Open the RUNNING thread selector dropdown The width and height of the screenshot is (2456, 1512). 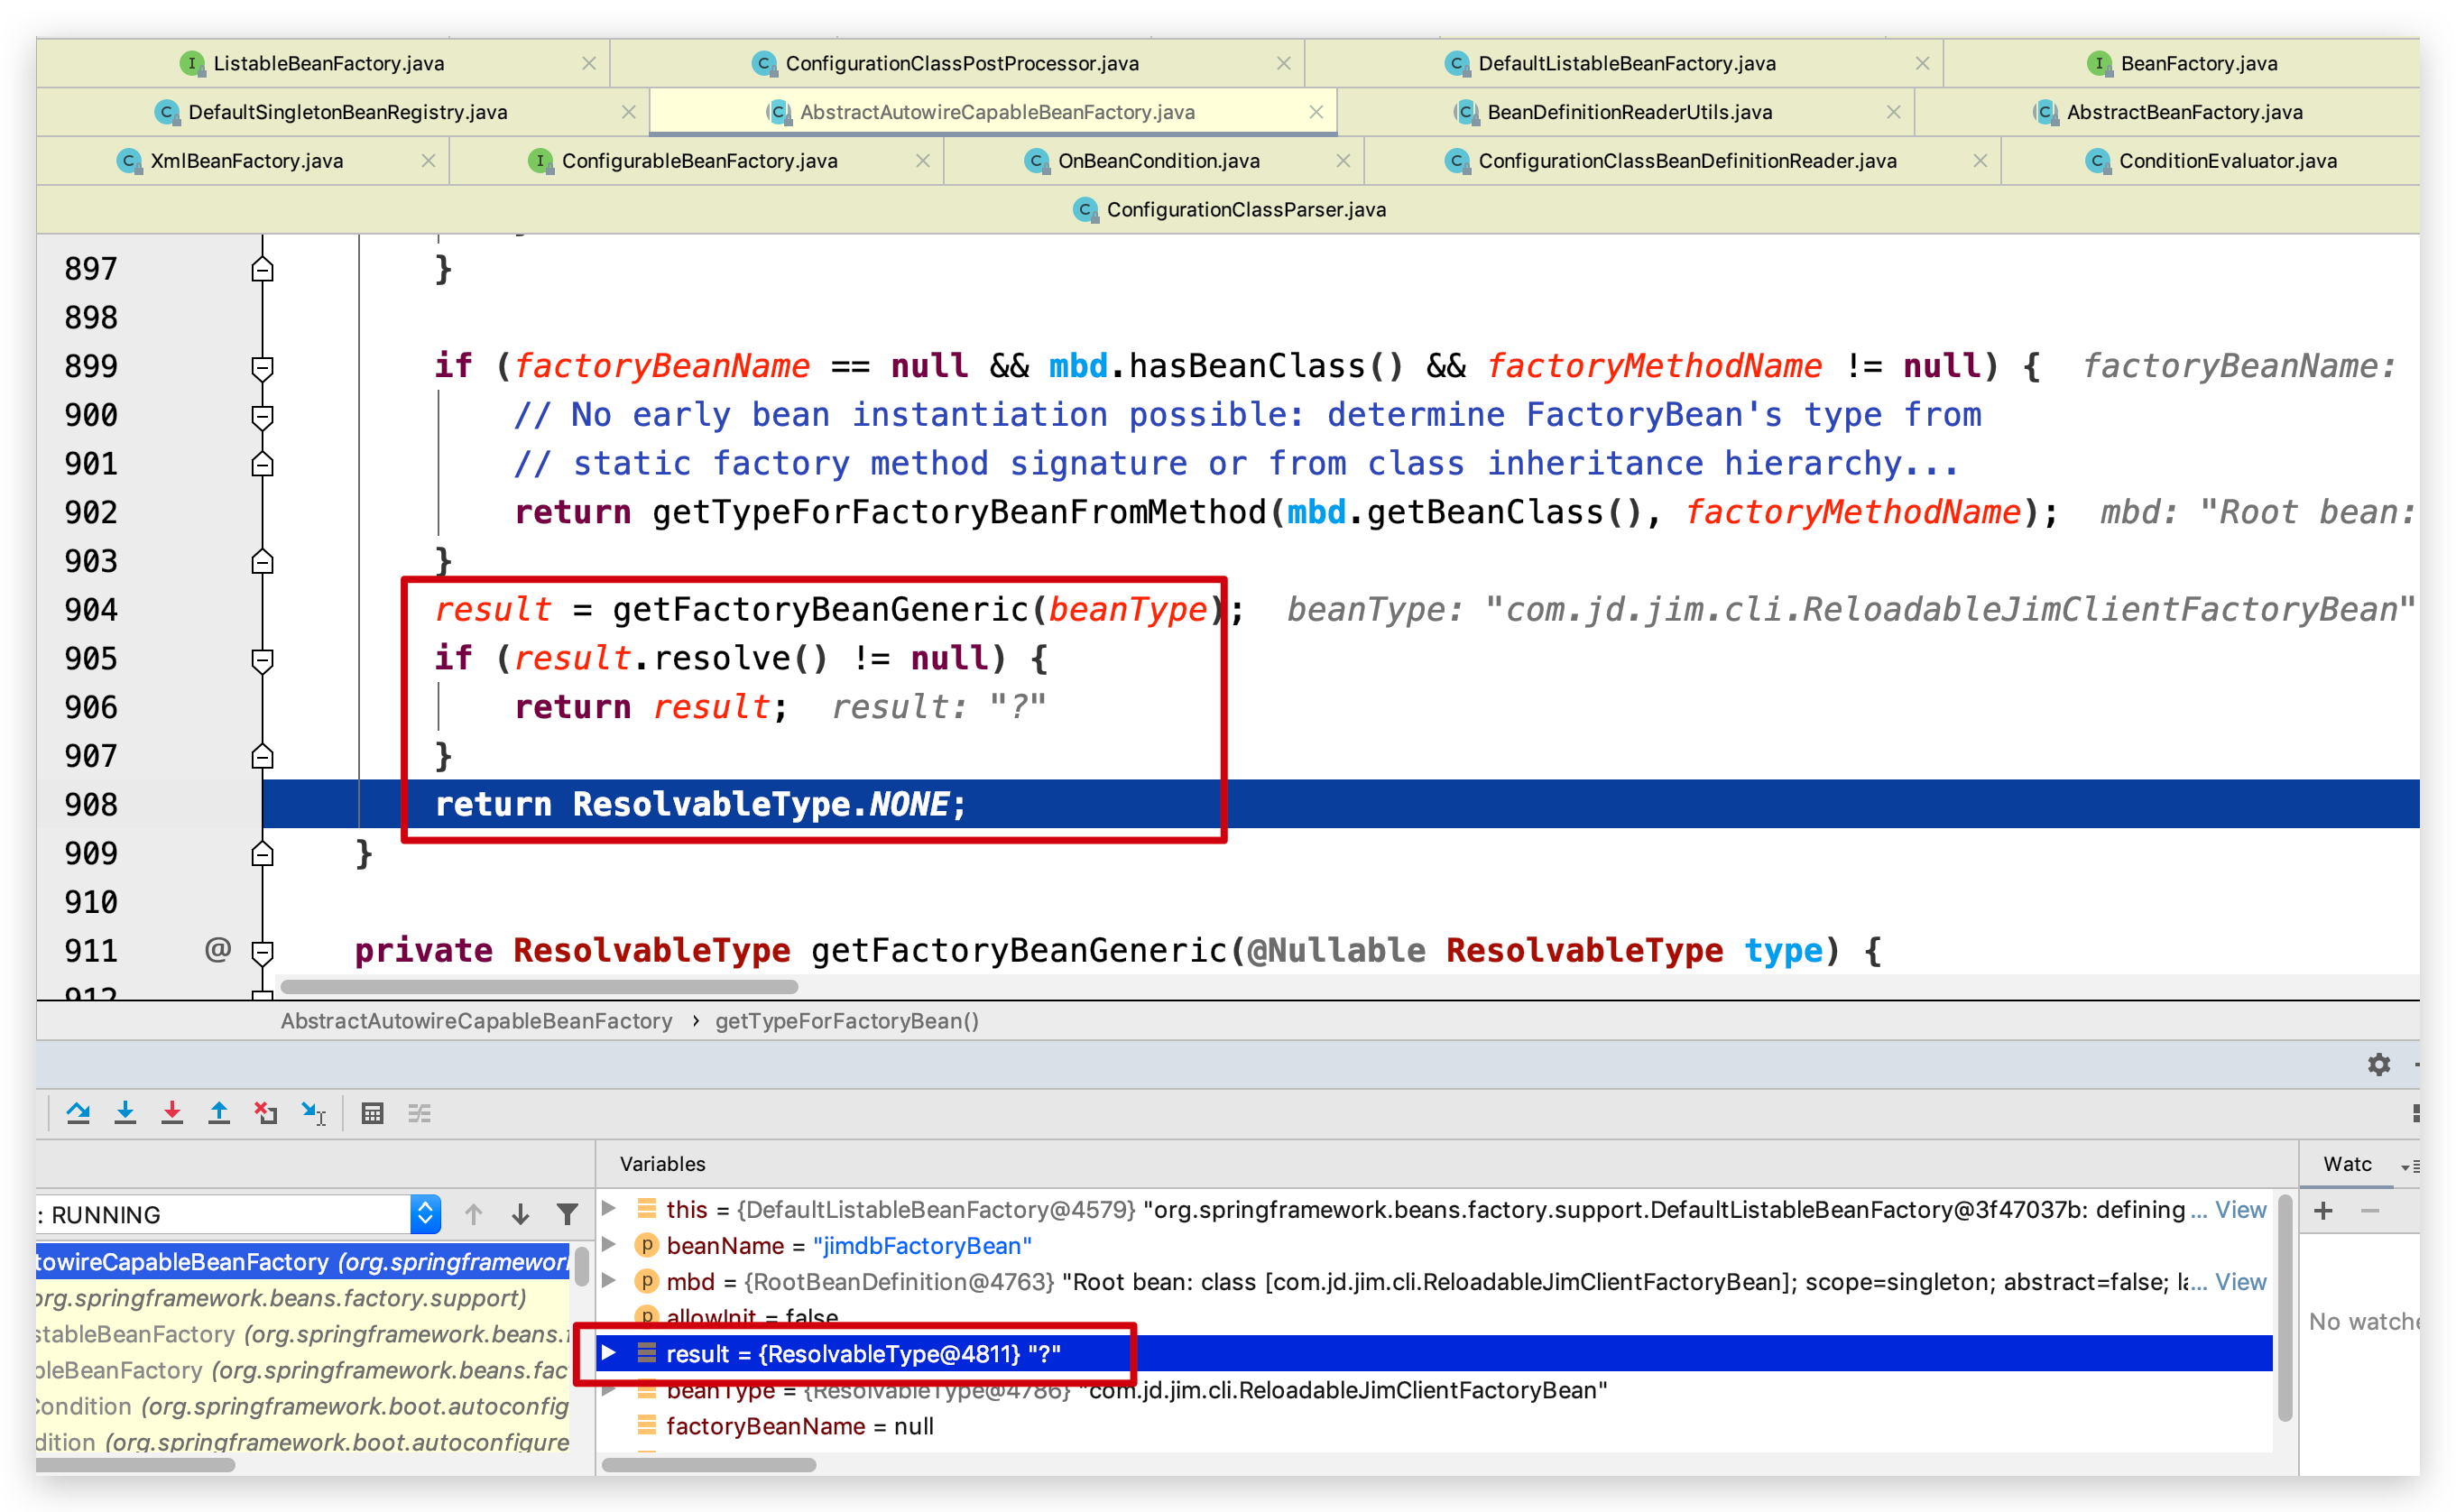coord(425,1214)
